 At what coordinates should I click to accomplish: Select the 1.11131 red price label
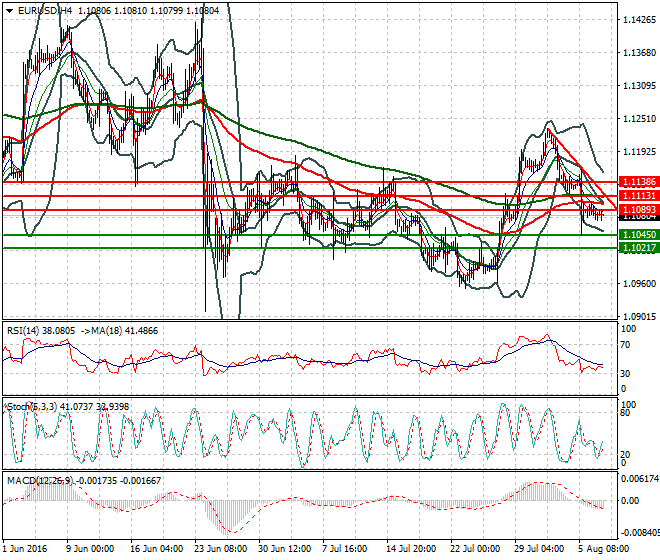click(638, 197)
